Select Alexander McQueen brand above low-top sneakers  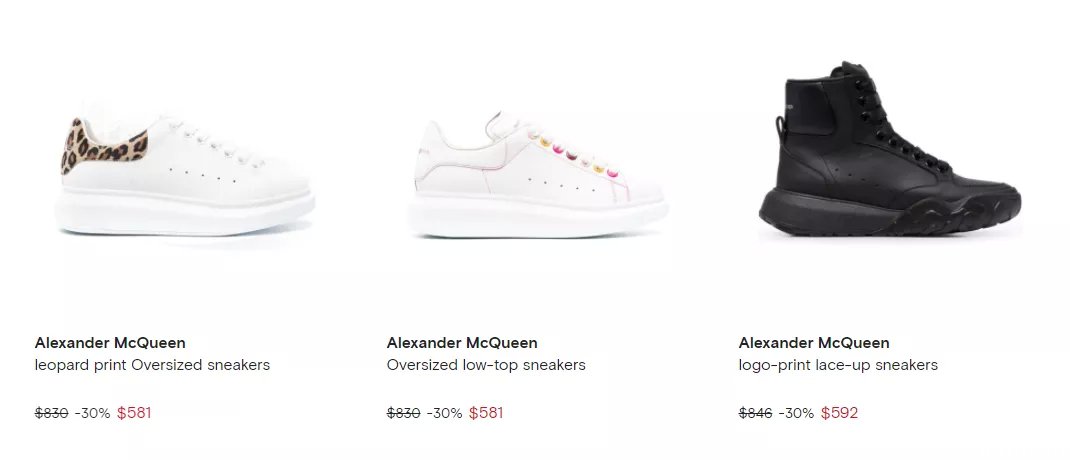coord(462,343)
